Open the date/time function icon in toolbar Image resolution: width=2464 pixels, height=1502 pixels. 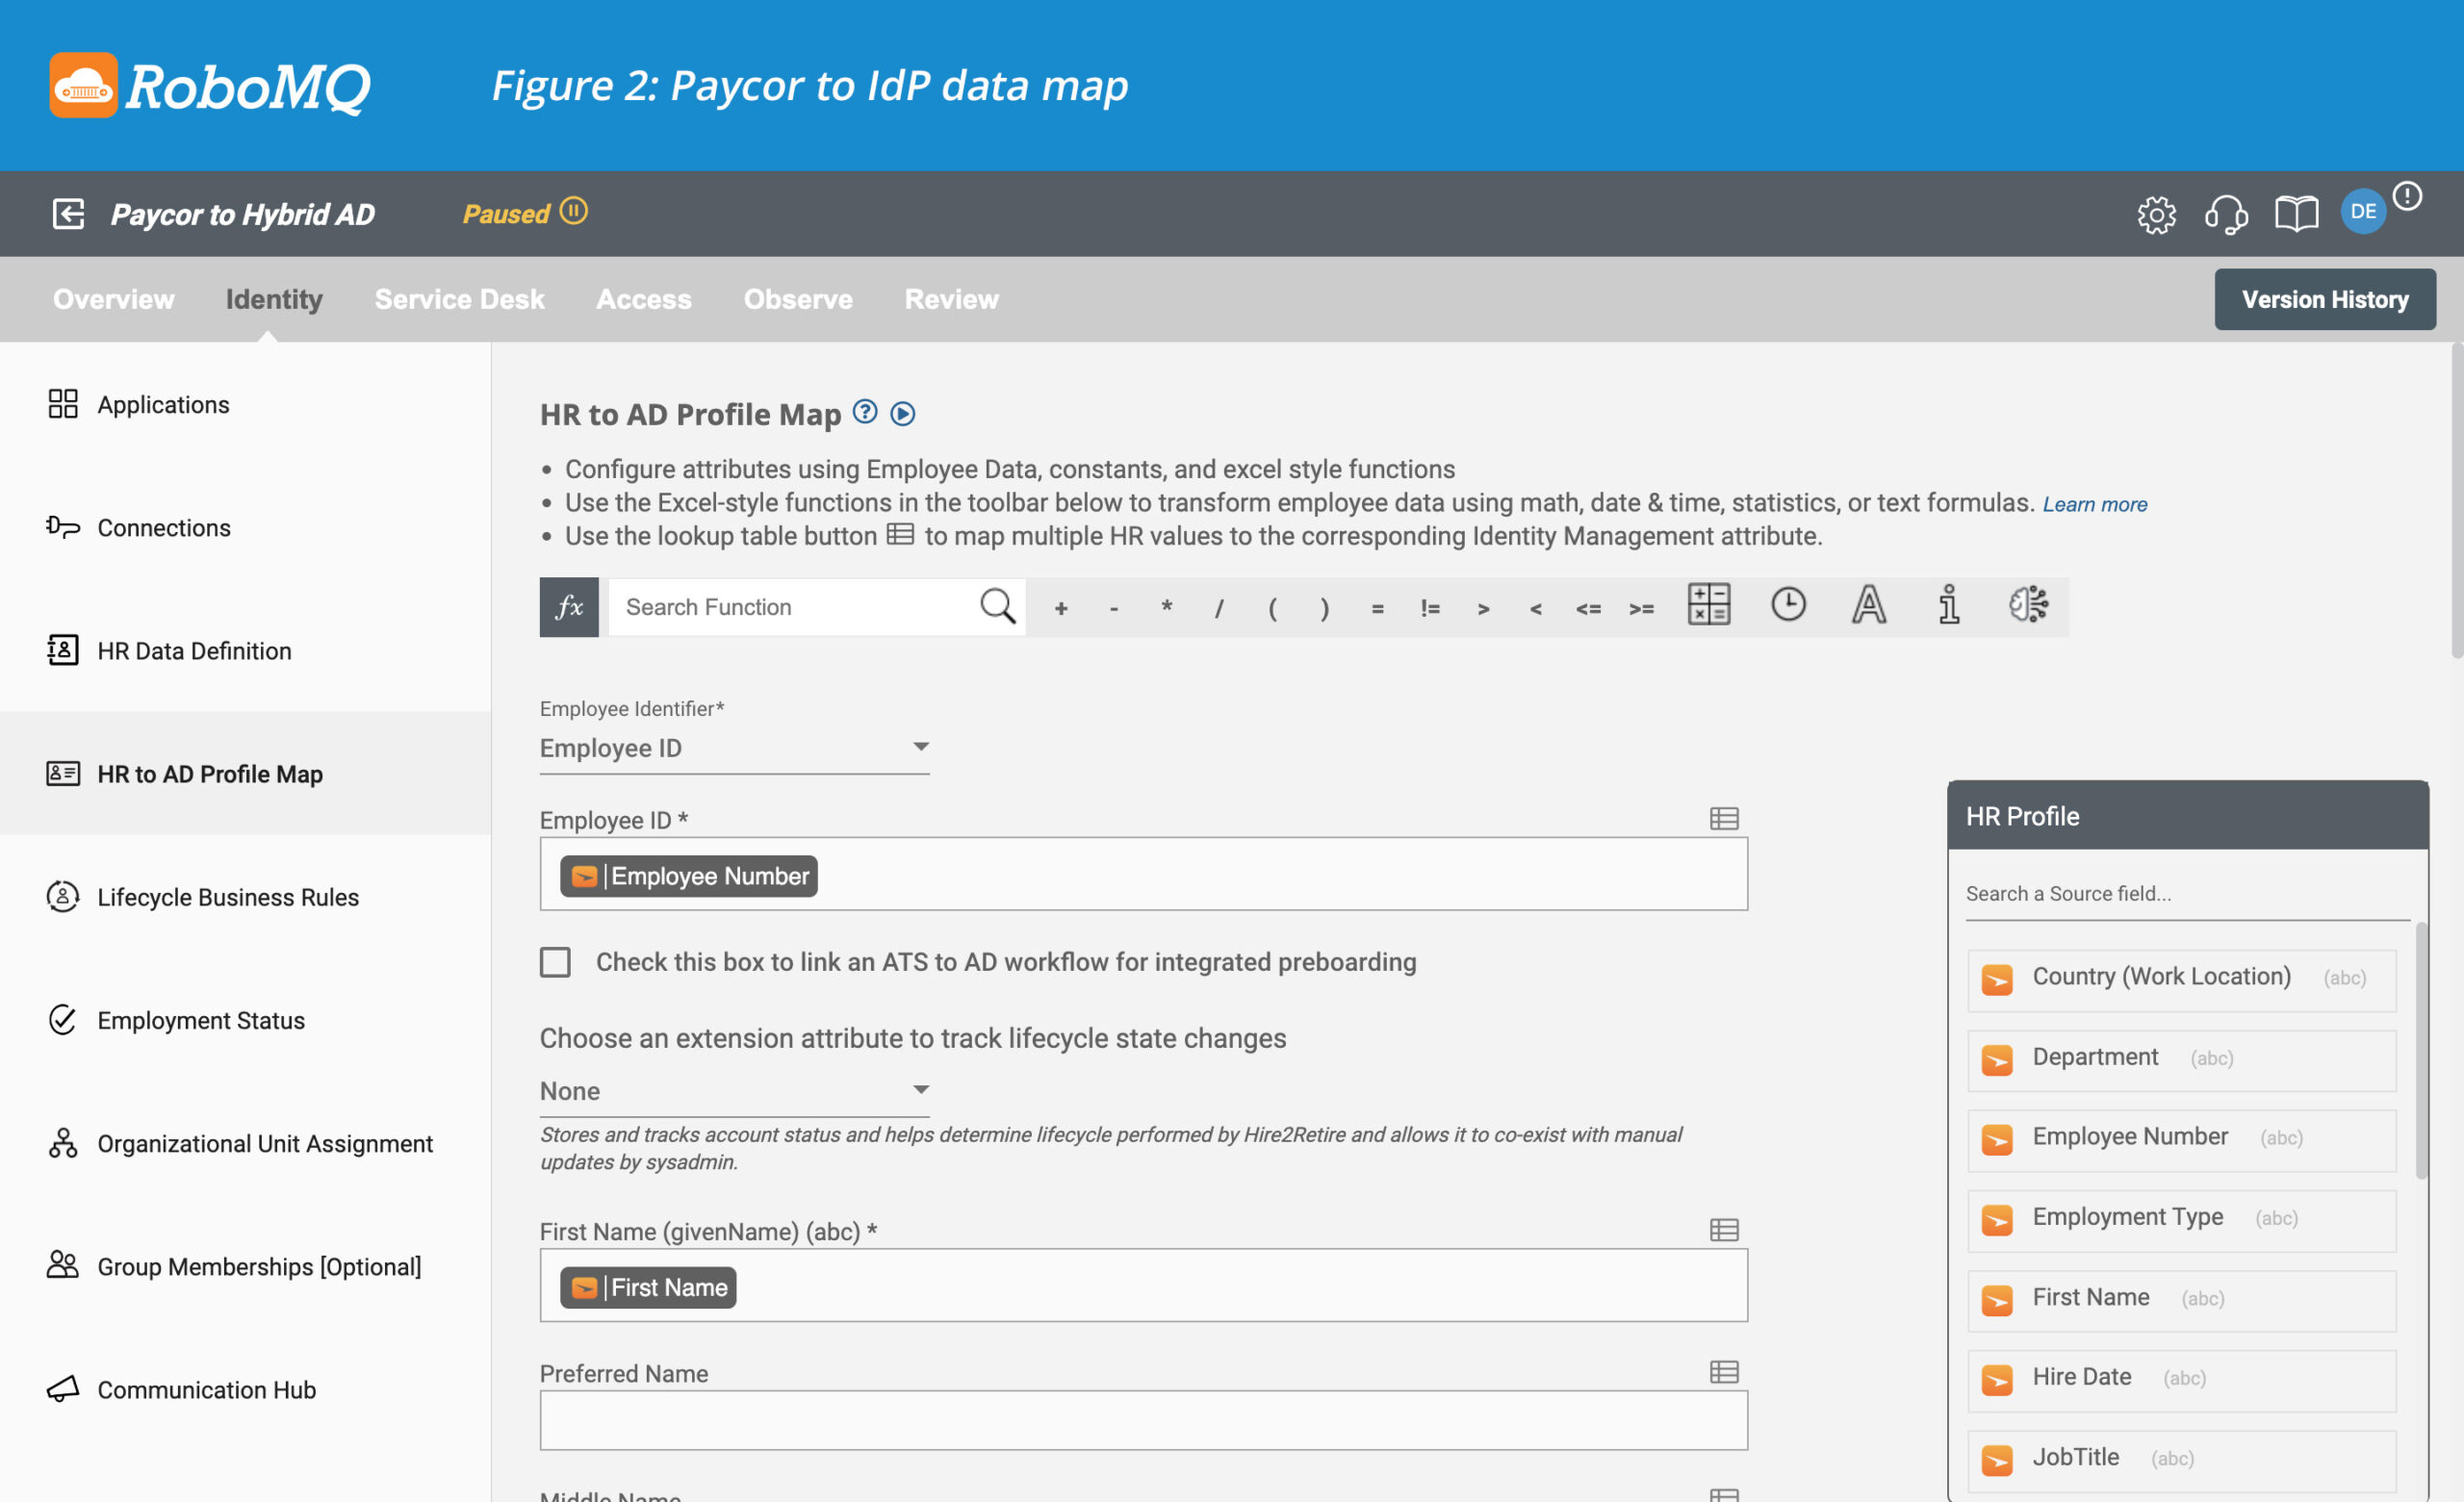[1788, 605]
